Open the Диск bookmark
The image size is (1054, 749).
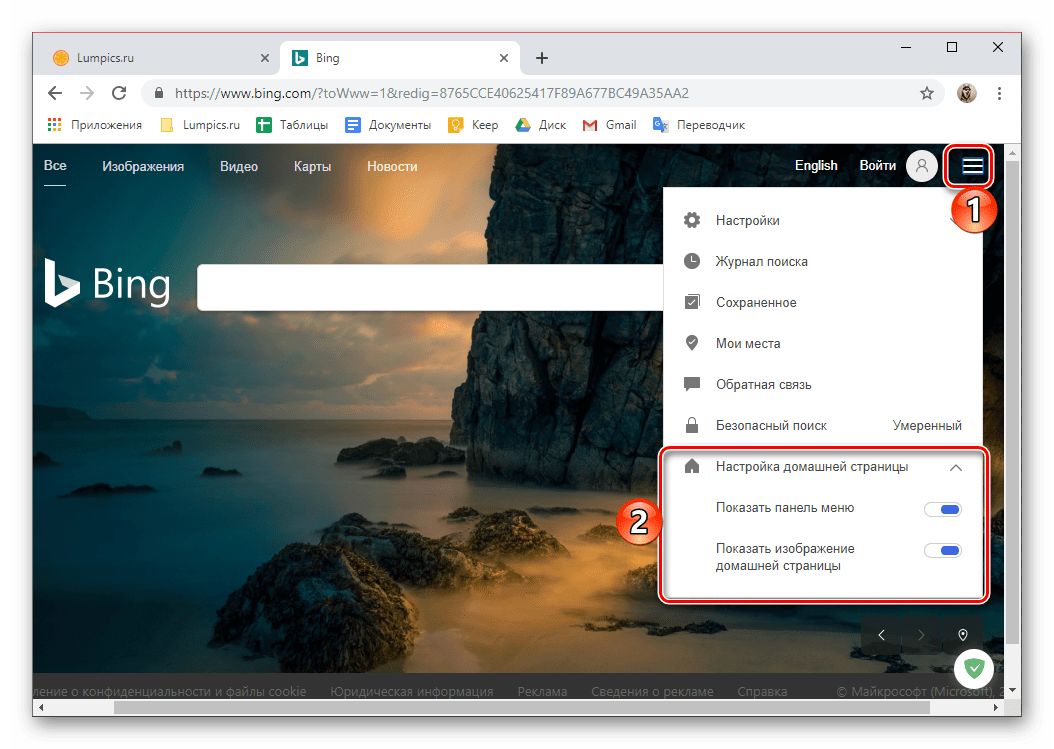540,125
